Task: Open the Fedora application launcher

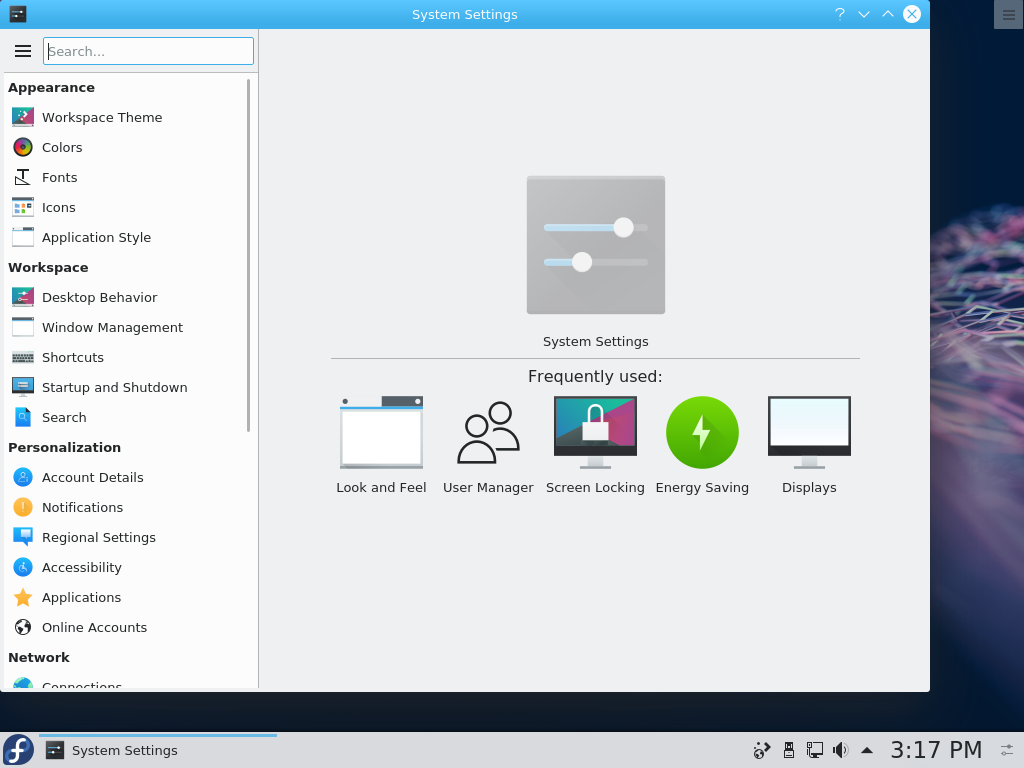Action: point(18,750)
